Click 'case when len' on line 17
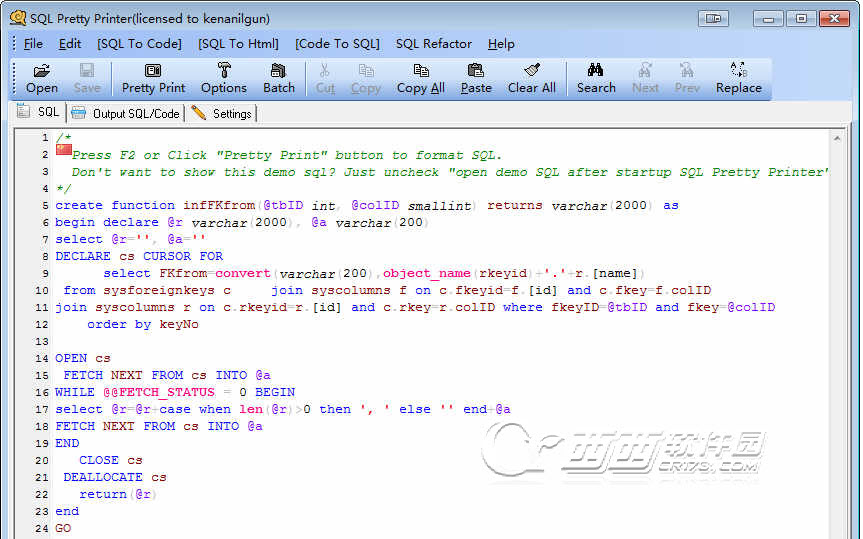The width and height of the screenshot is (863, 539). pyautogui.click(x=211, y=409)
